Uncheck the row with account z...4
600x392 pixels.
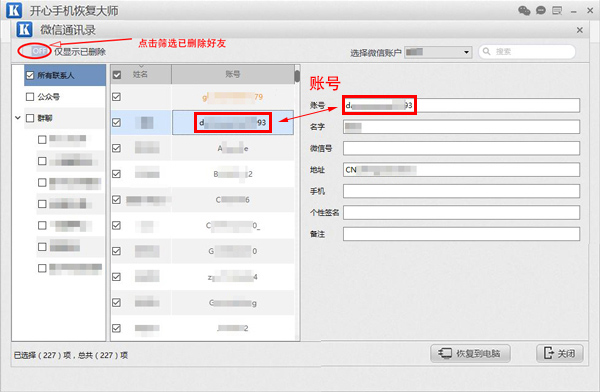pyautogui.click(x=117, y=276)
